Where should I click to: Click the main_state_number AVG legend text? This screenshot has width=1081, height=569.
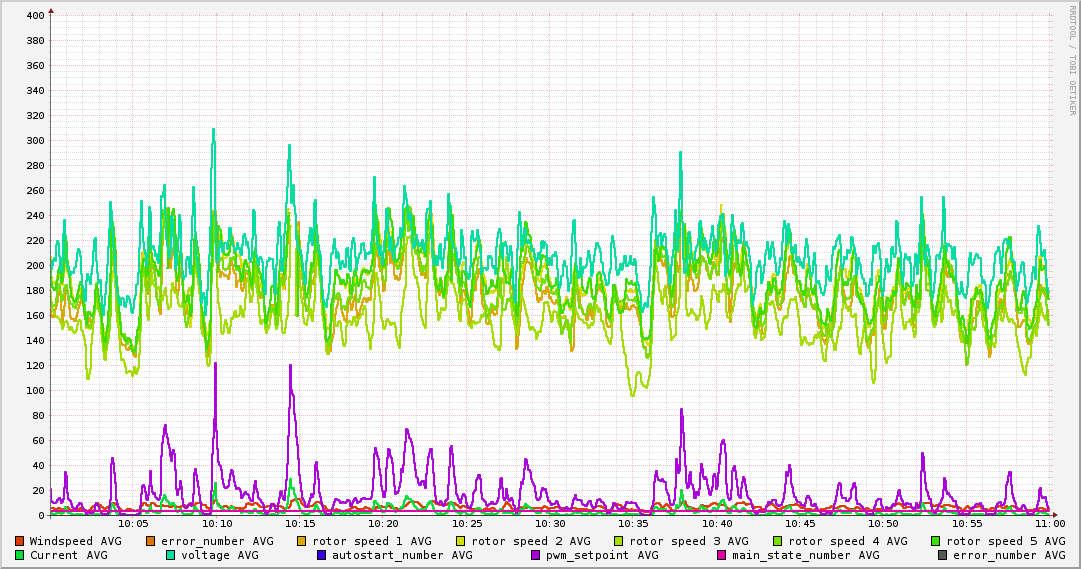(x=805, y=555)
